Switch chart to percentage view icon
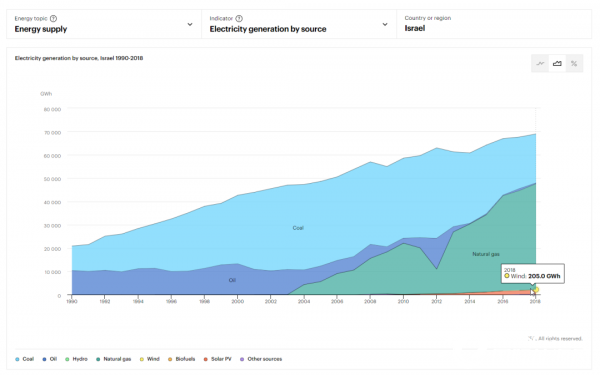 tap(574, 64)
